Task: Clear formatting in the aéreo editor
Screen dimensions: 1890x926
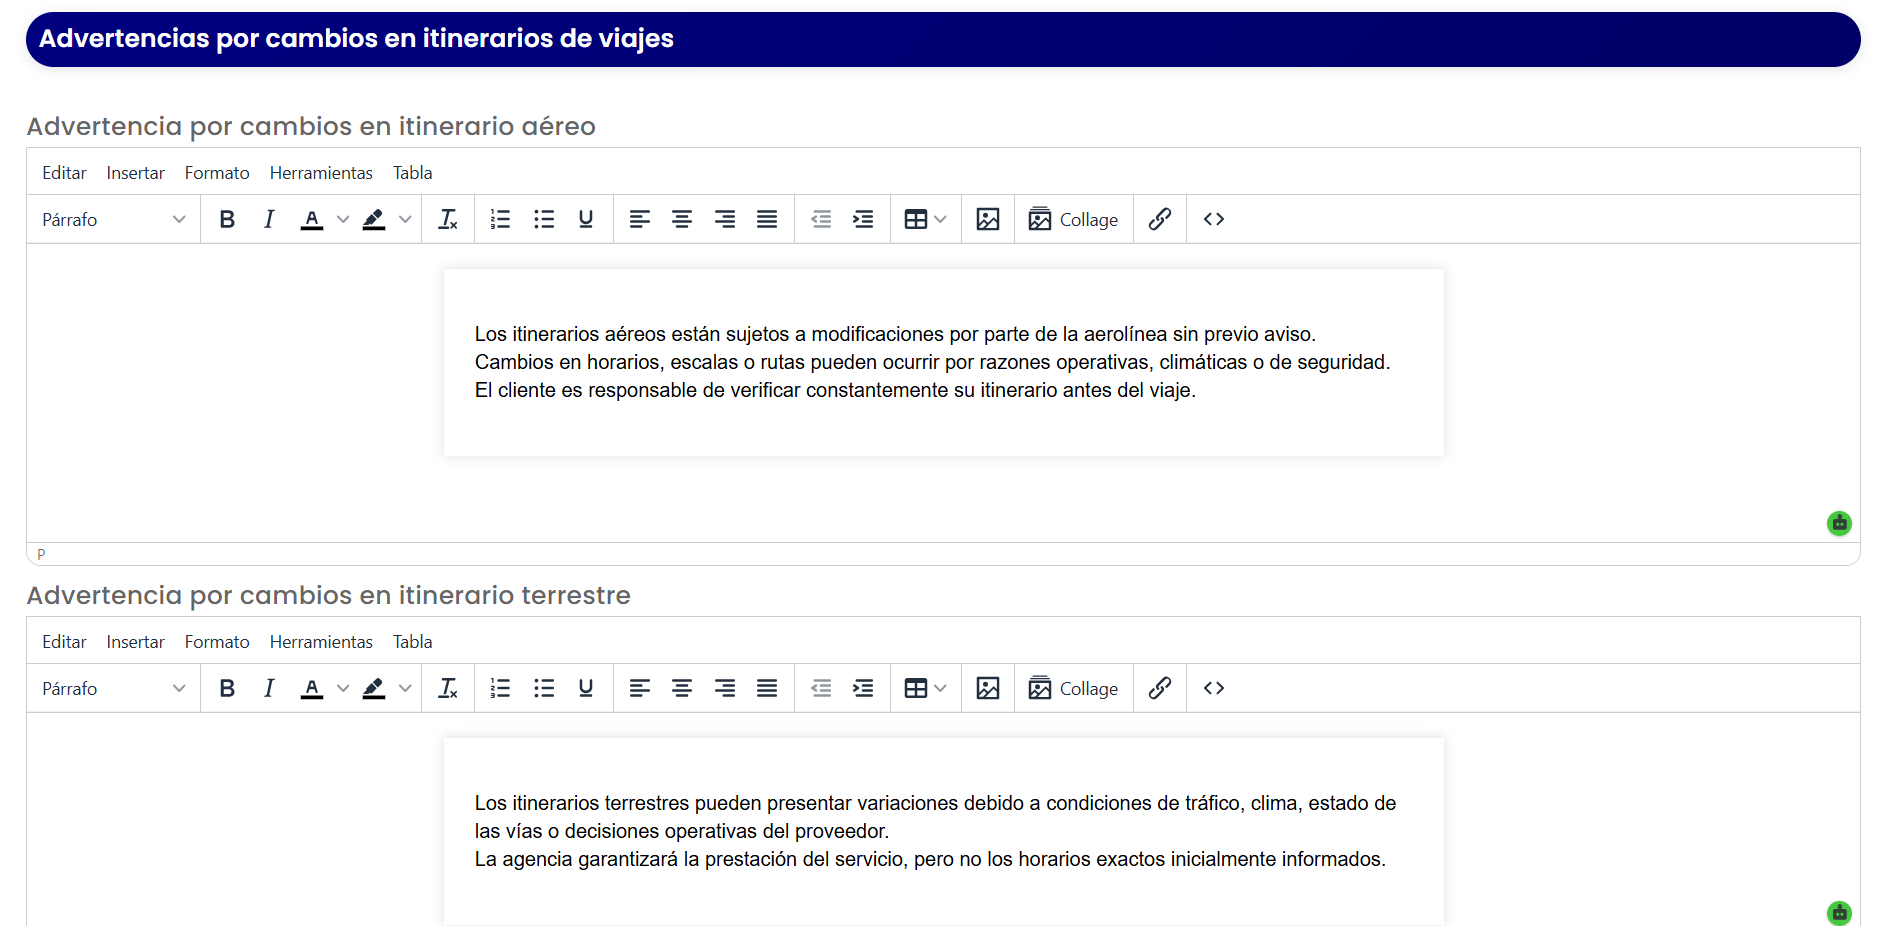Action: (448, 219)
